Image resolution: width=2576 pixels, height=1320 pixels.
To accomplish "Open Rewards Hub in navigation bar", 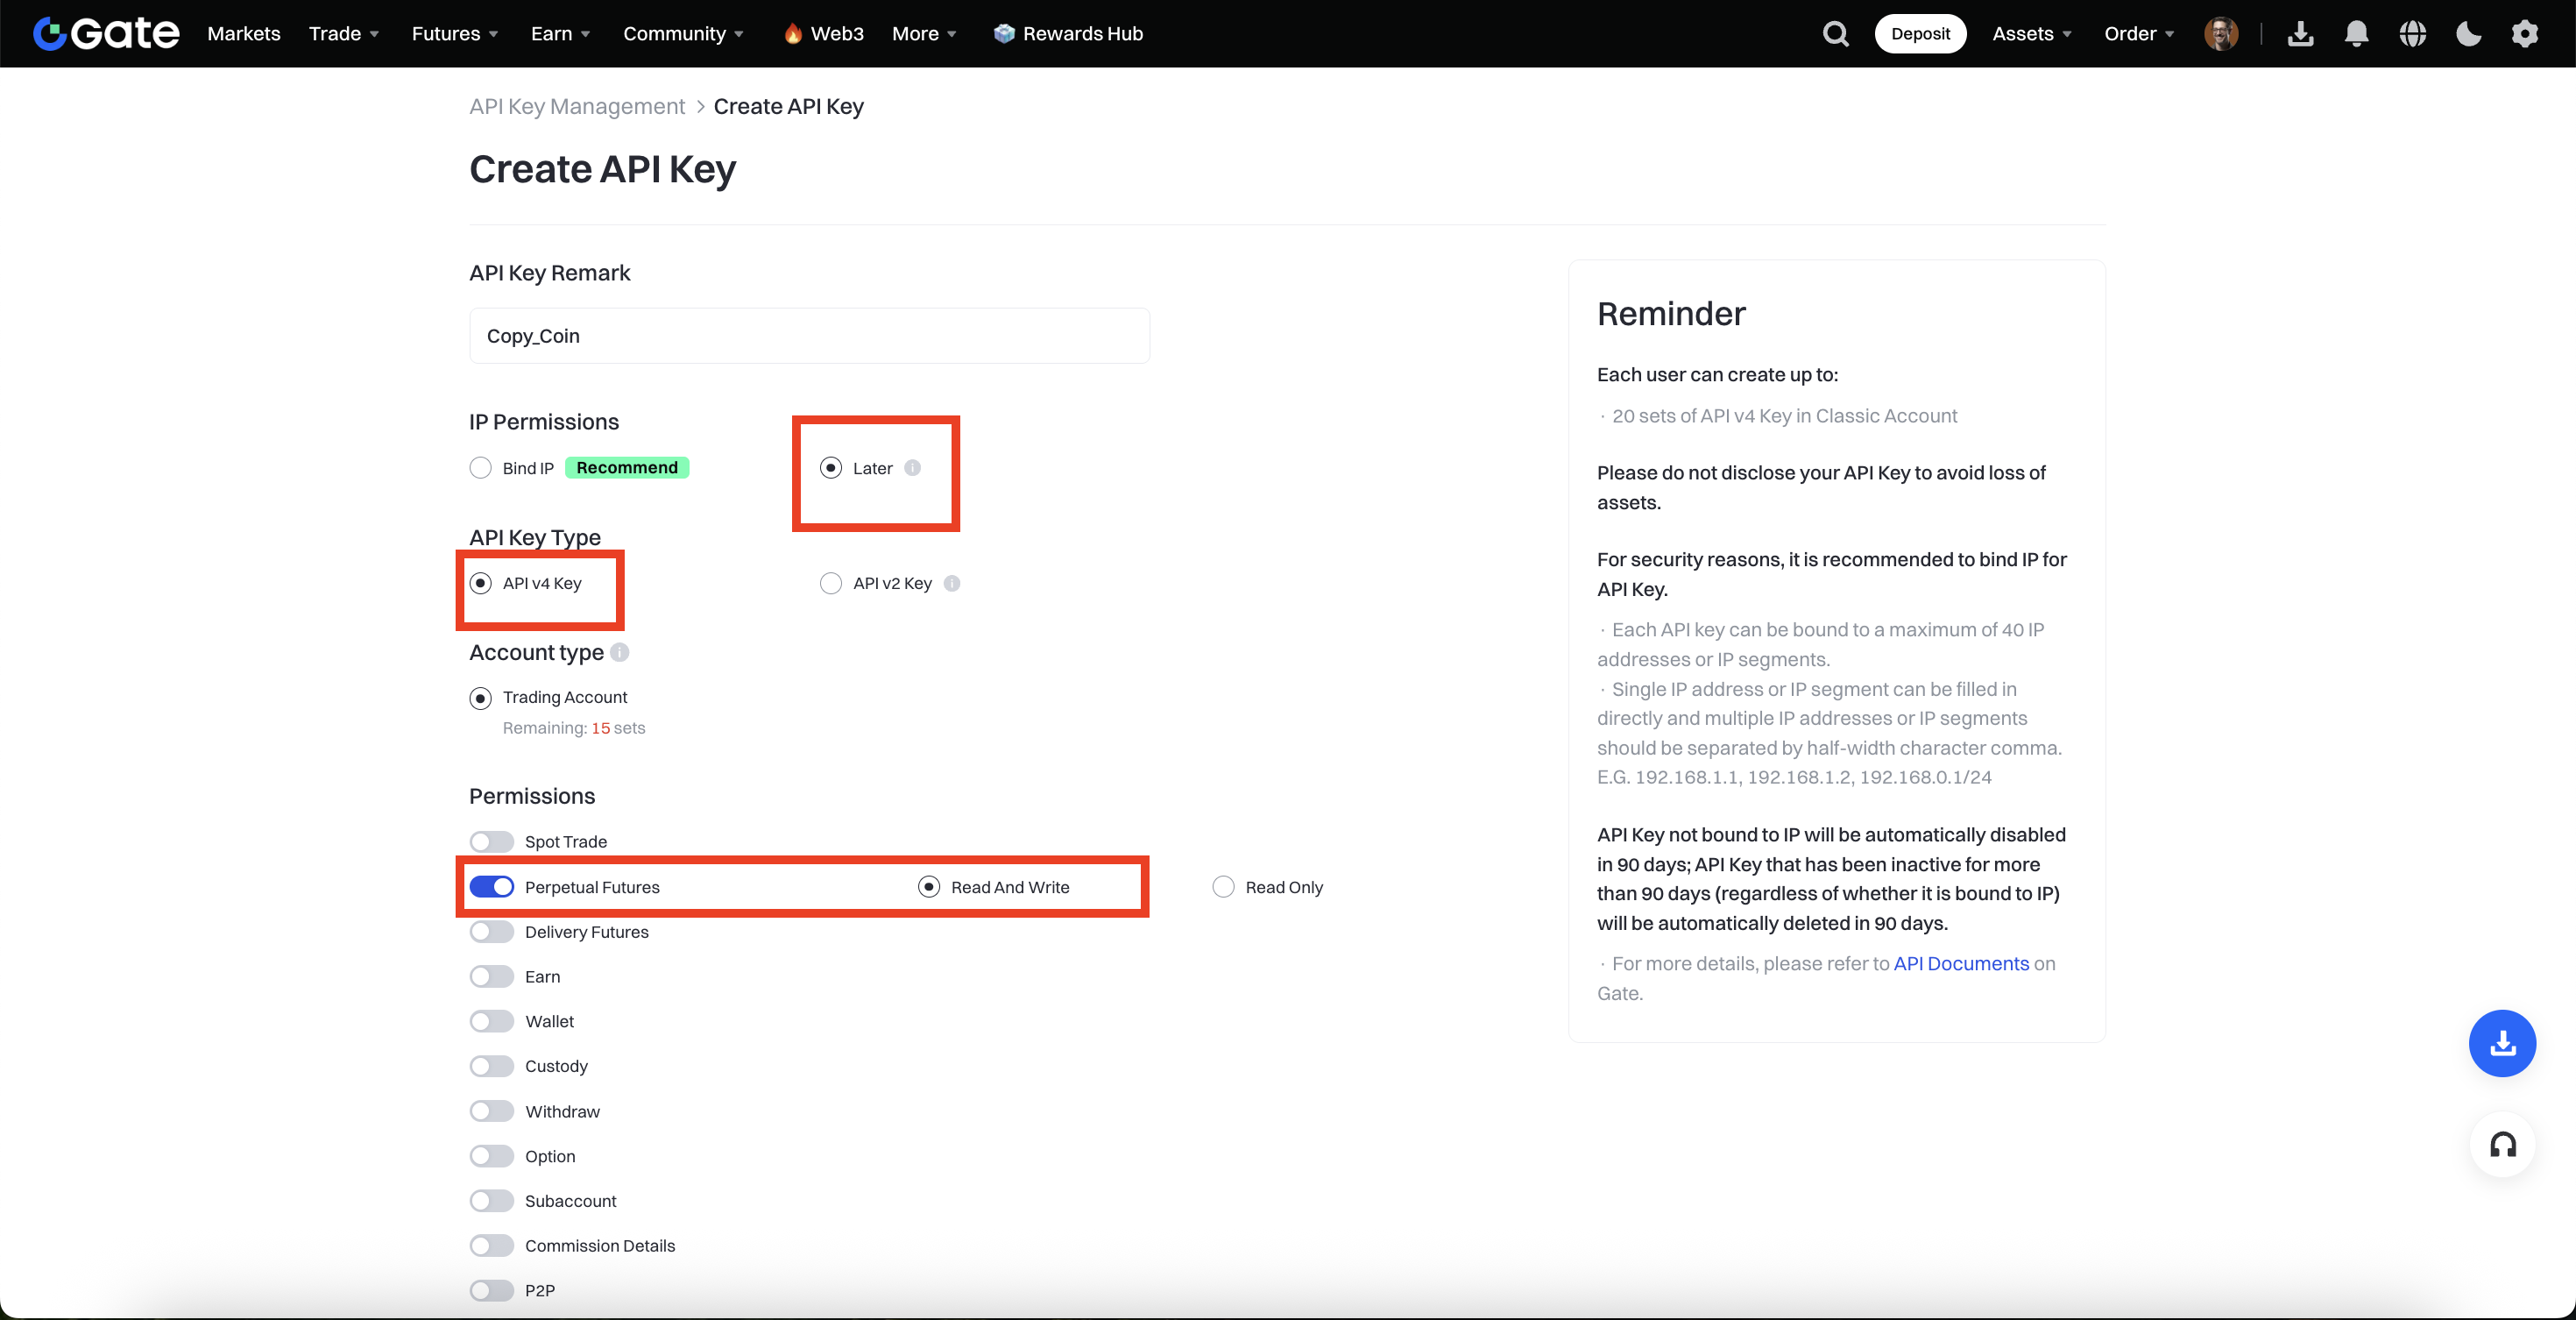I will click(1068, 34).
